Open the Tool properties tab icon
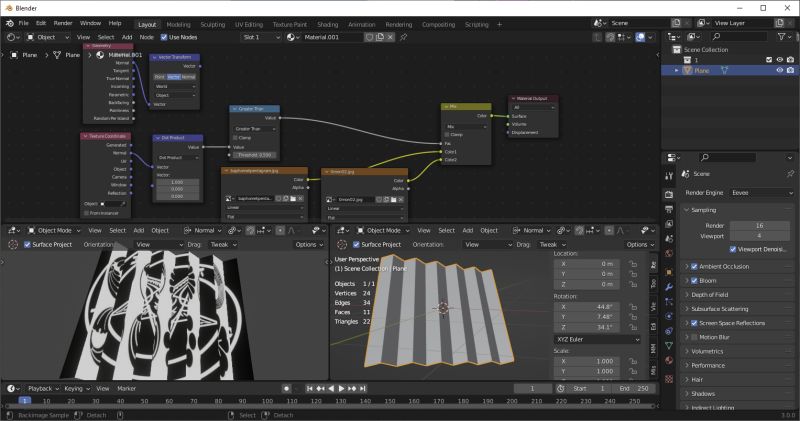Screen dimensions: 800x421 tap(669, 176)
